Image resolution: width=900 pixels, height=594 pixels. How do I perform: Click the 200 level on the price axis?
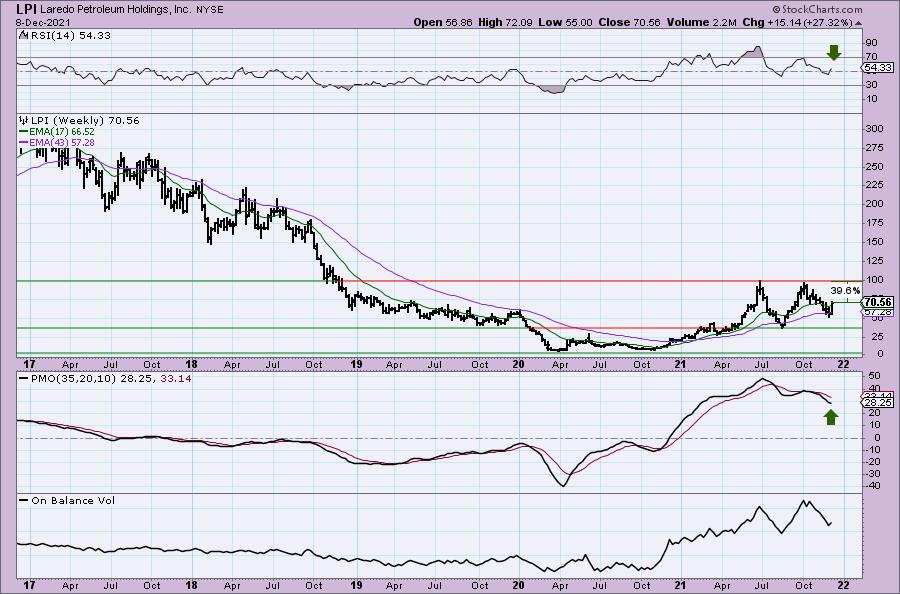click(874, 204)
